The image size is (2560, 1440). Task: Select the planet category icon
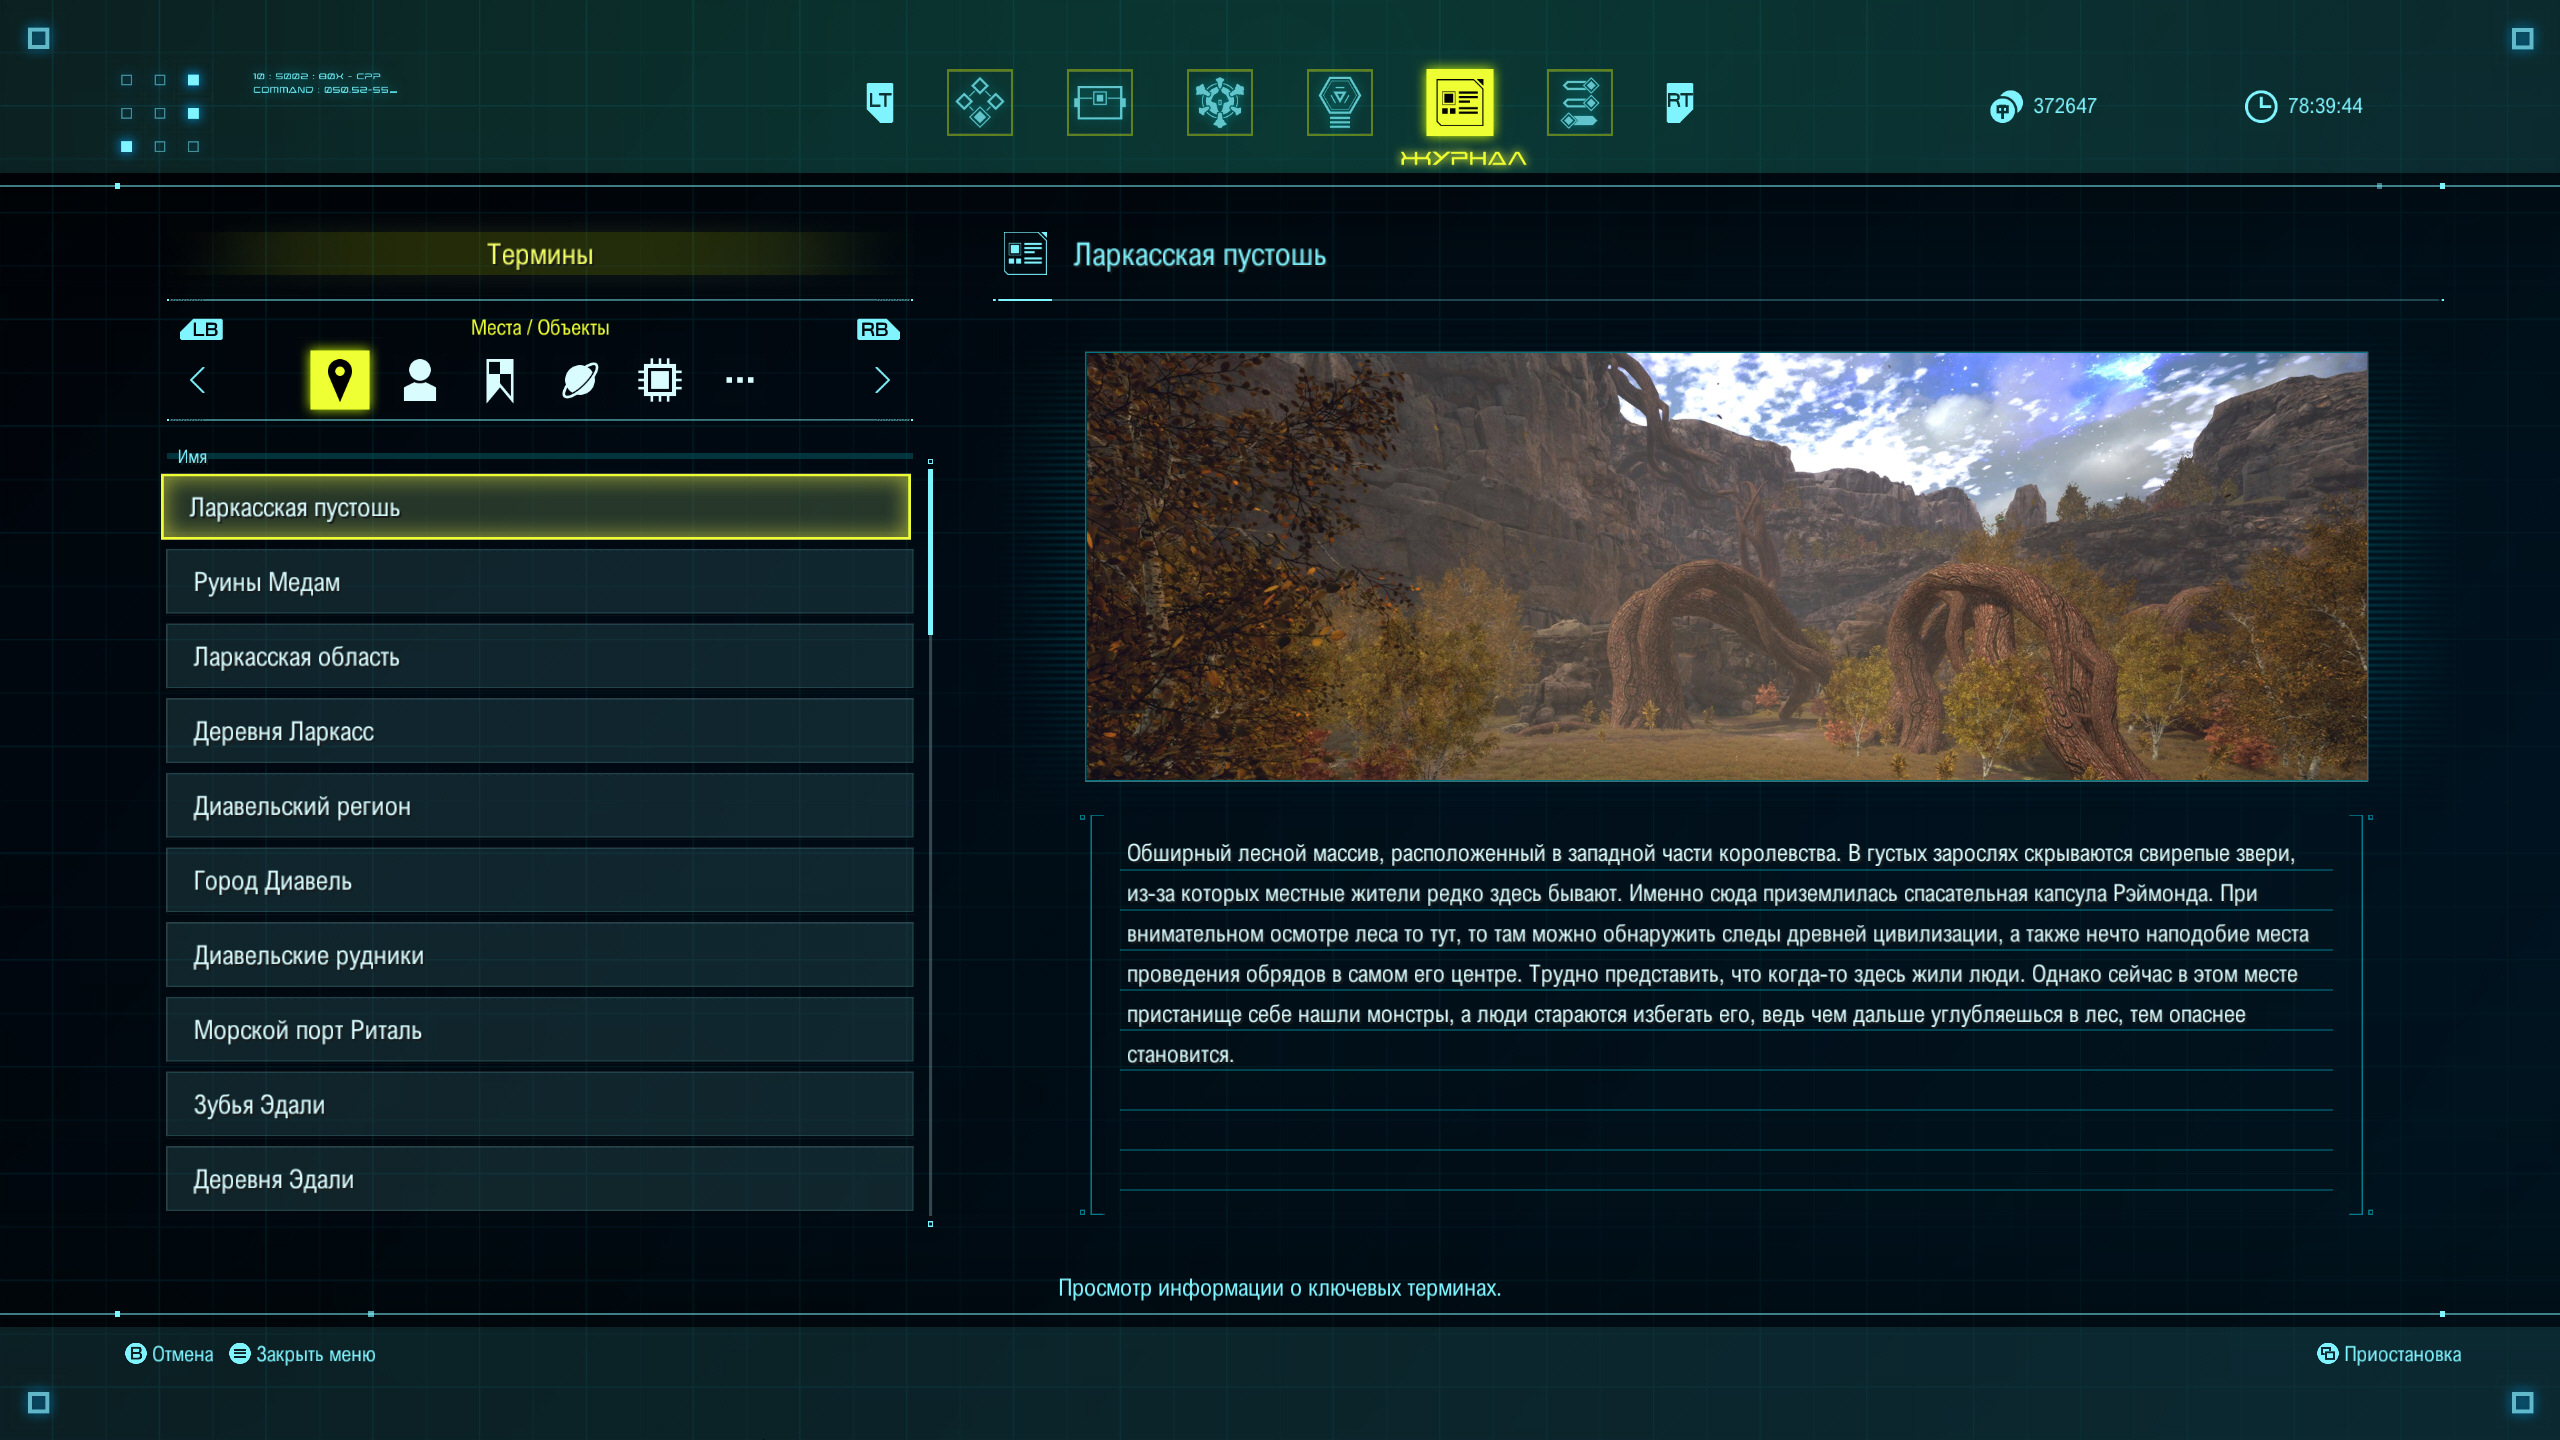click(x=580, y=380)
